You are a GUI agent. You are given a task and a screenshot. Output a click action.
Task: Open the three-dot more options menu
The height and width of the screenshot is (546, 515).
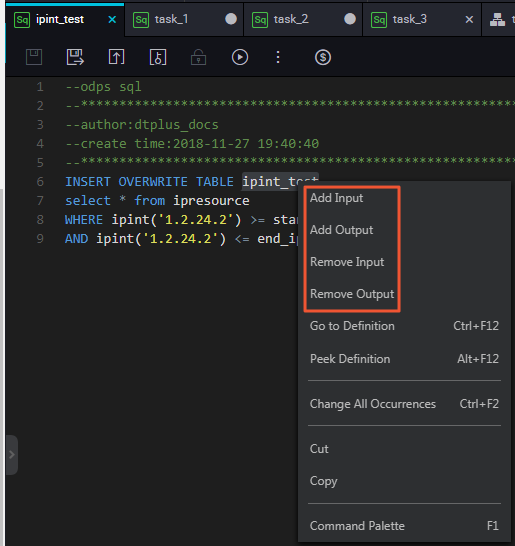(278, 57)
